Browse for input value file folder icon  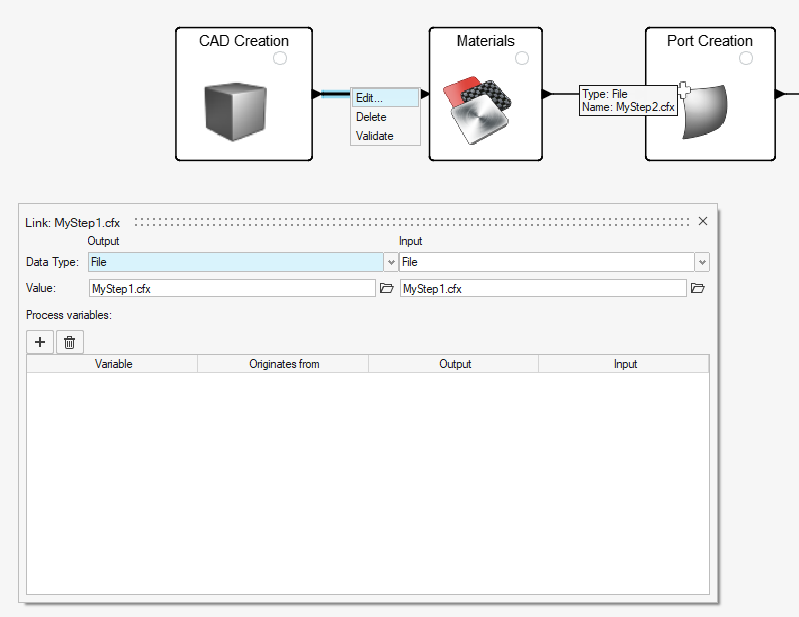[698, 288]
